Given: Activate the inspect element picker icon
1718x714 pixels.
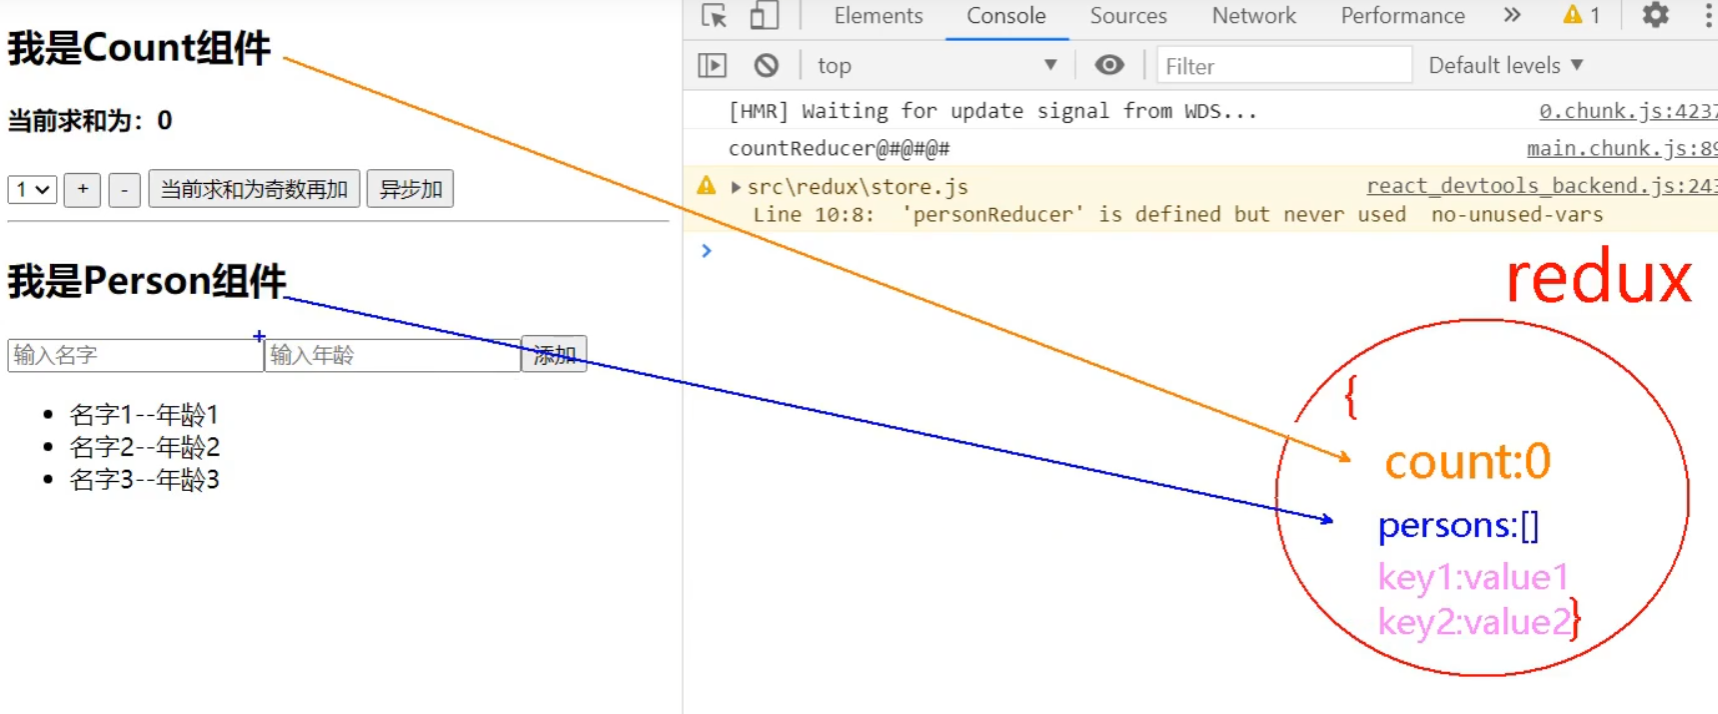Looking at the screenshot, I should coord(714,16).
